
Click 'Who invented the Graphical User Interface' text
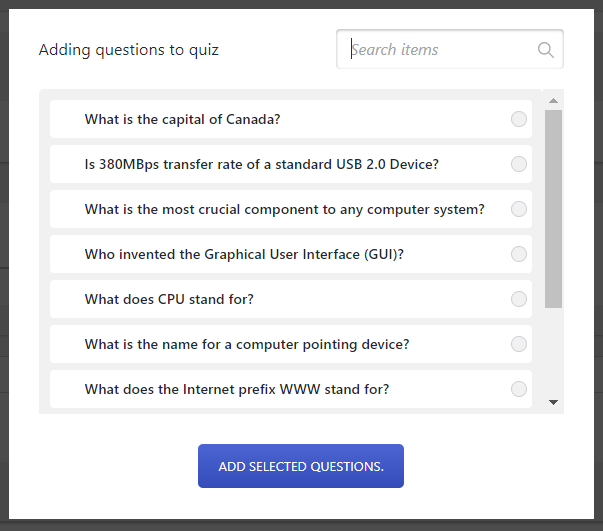[x=244, y=254]
